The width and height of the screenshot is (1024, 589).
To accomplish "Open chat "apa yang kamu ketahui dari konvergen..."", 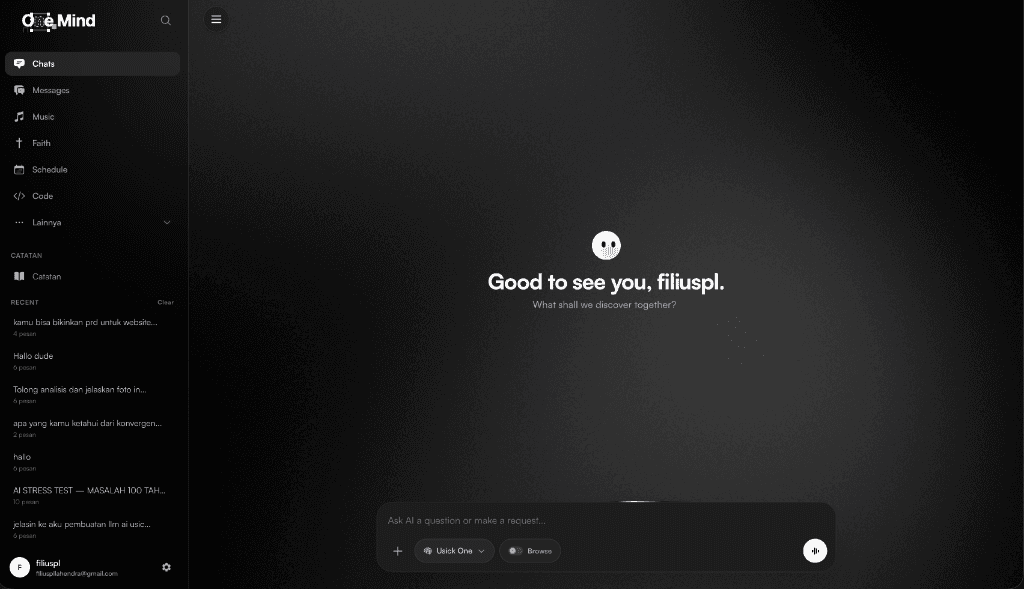I will (92, 428).
